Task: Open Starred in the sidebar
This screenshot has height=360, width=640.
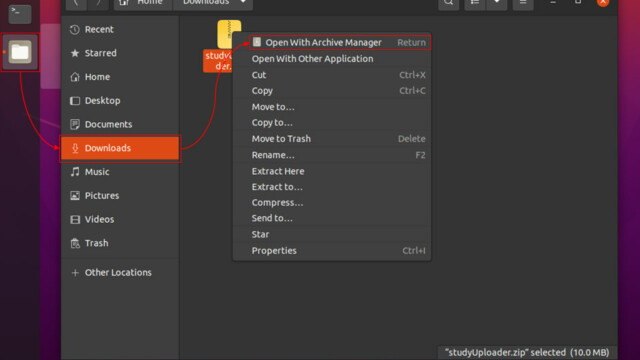Action: point(120,53)
